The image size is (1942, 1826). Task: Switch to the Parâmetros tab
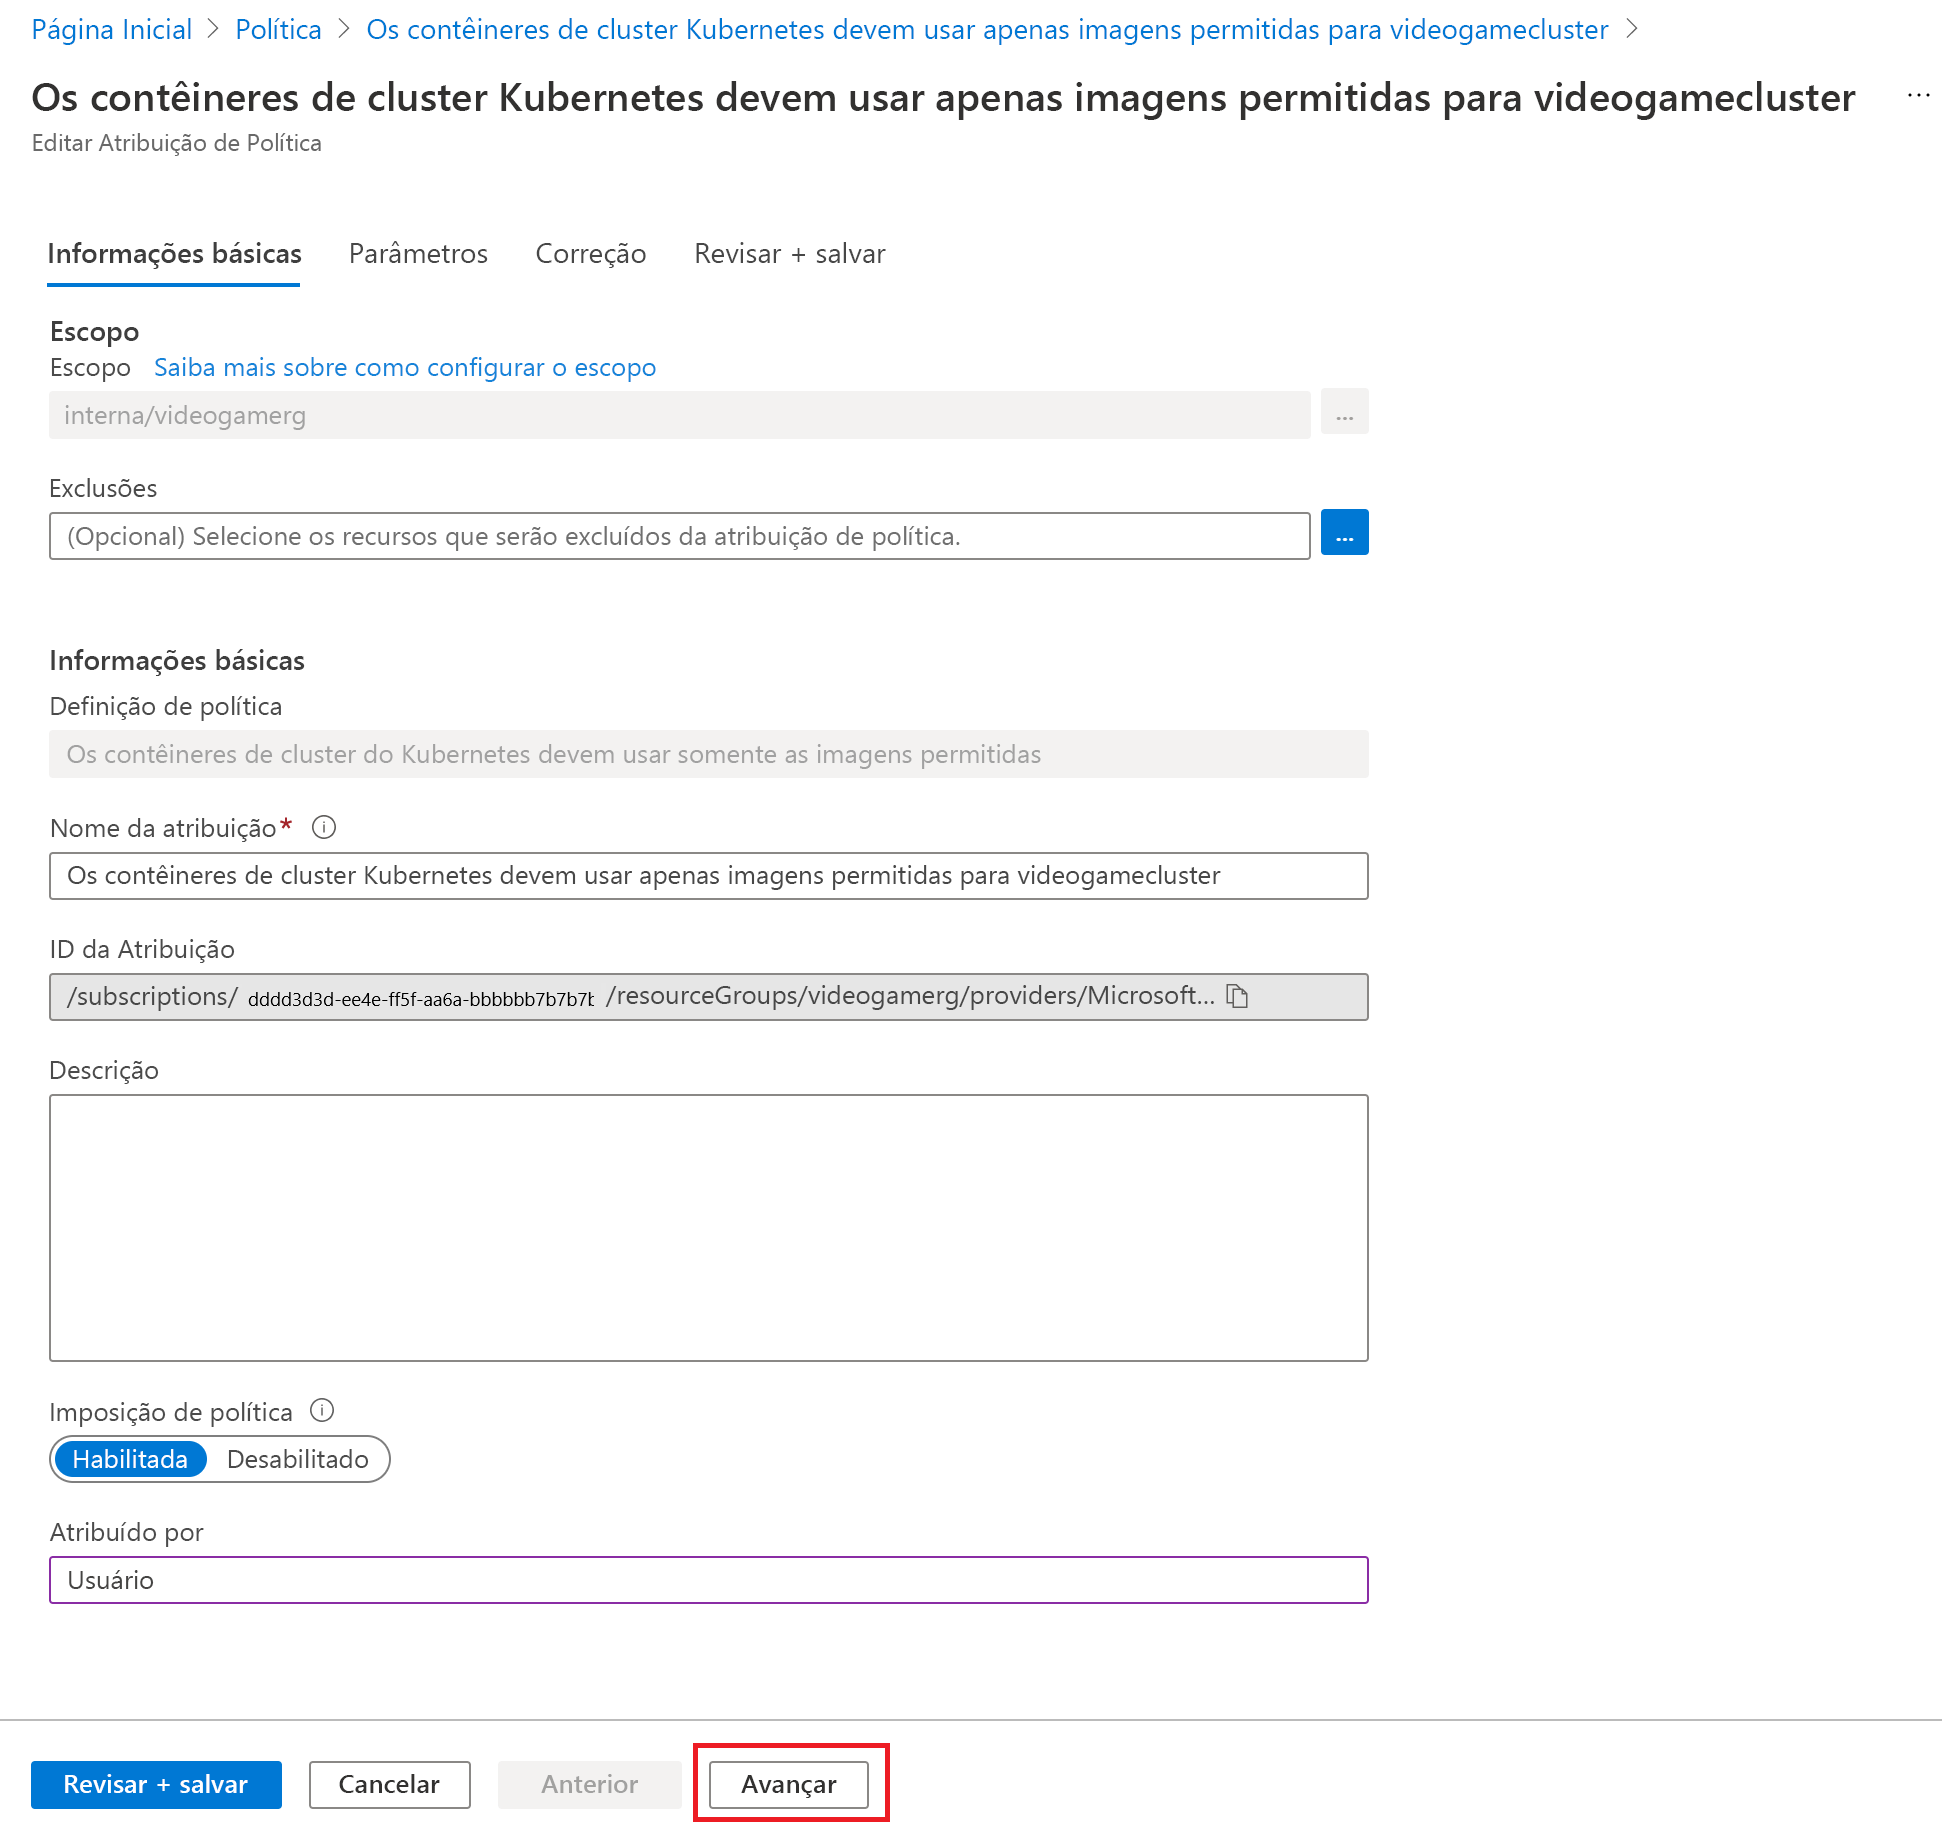point(418,254)
